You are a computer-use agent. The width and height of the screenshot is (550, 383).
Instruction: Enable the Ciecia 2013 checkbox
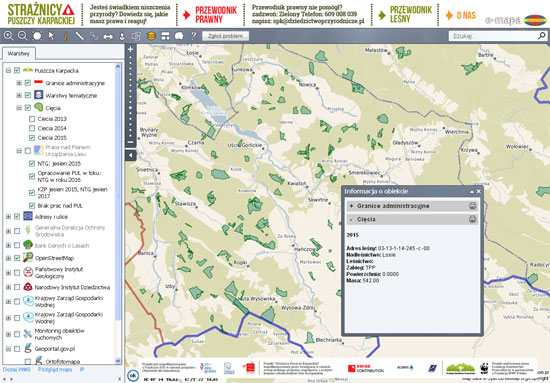[32, 119]
